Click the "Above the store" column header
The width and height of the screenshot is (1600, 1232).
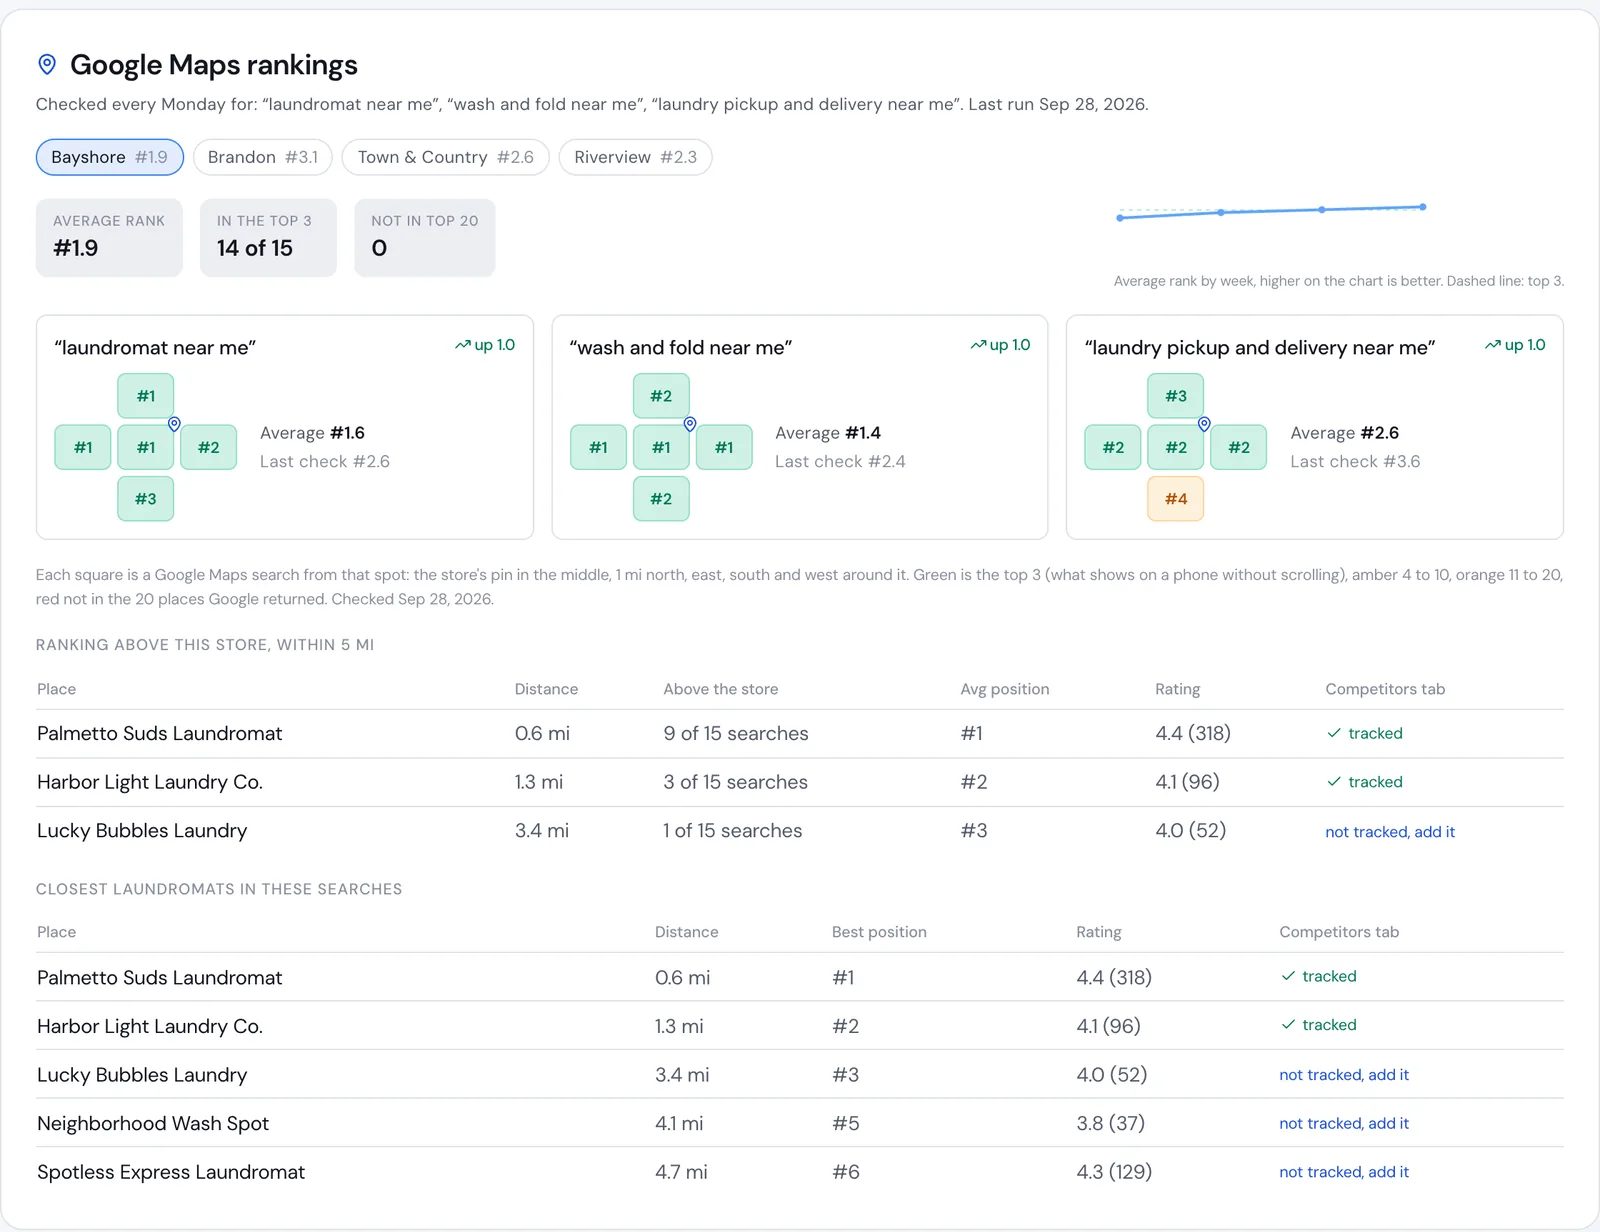(721, 689)
